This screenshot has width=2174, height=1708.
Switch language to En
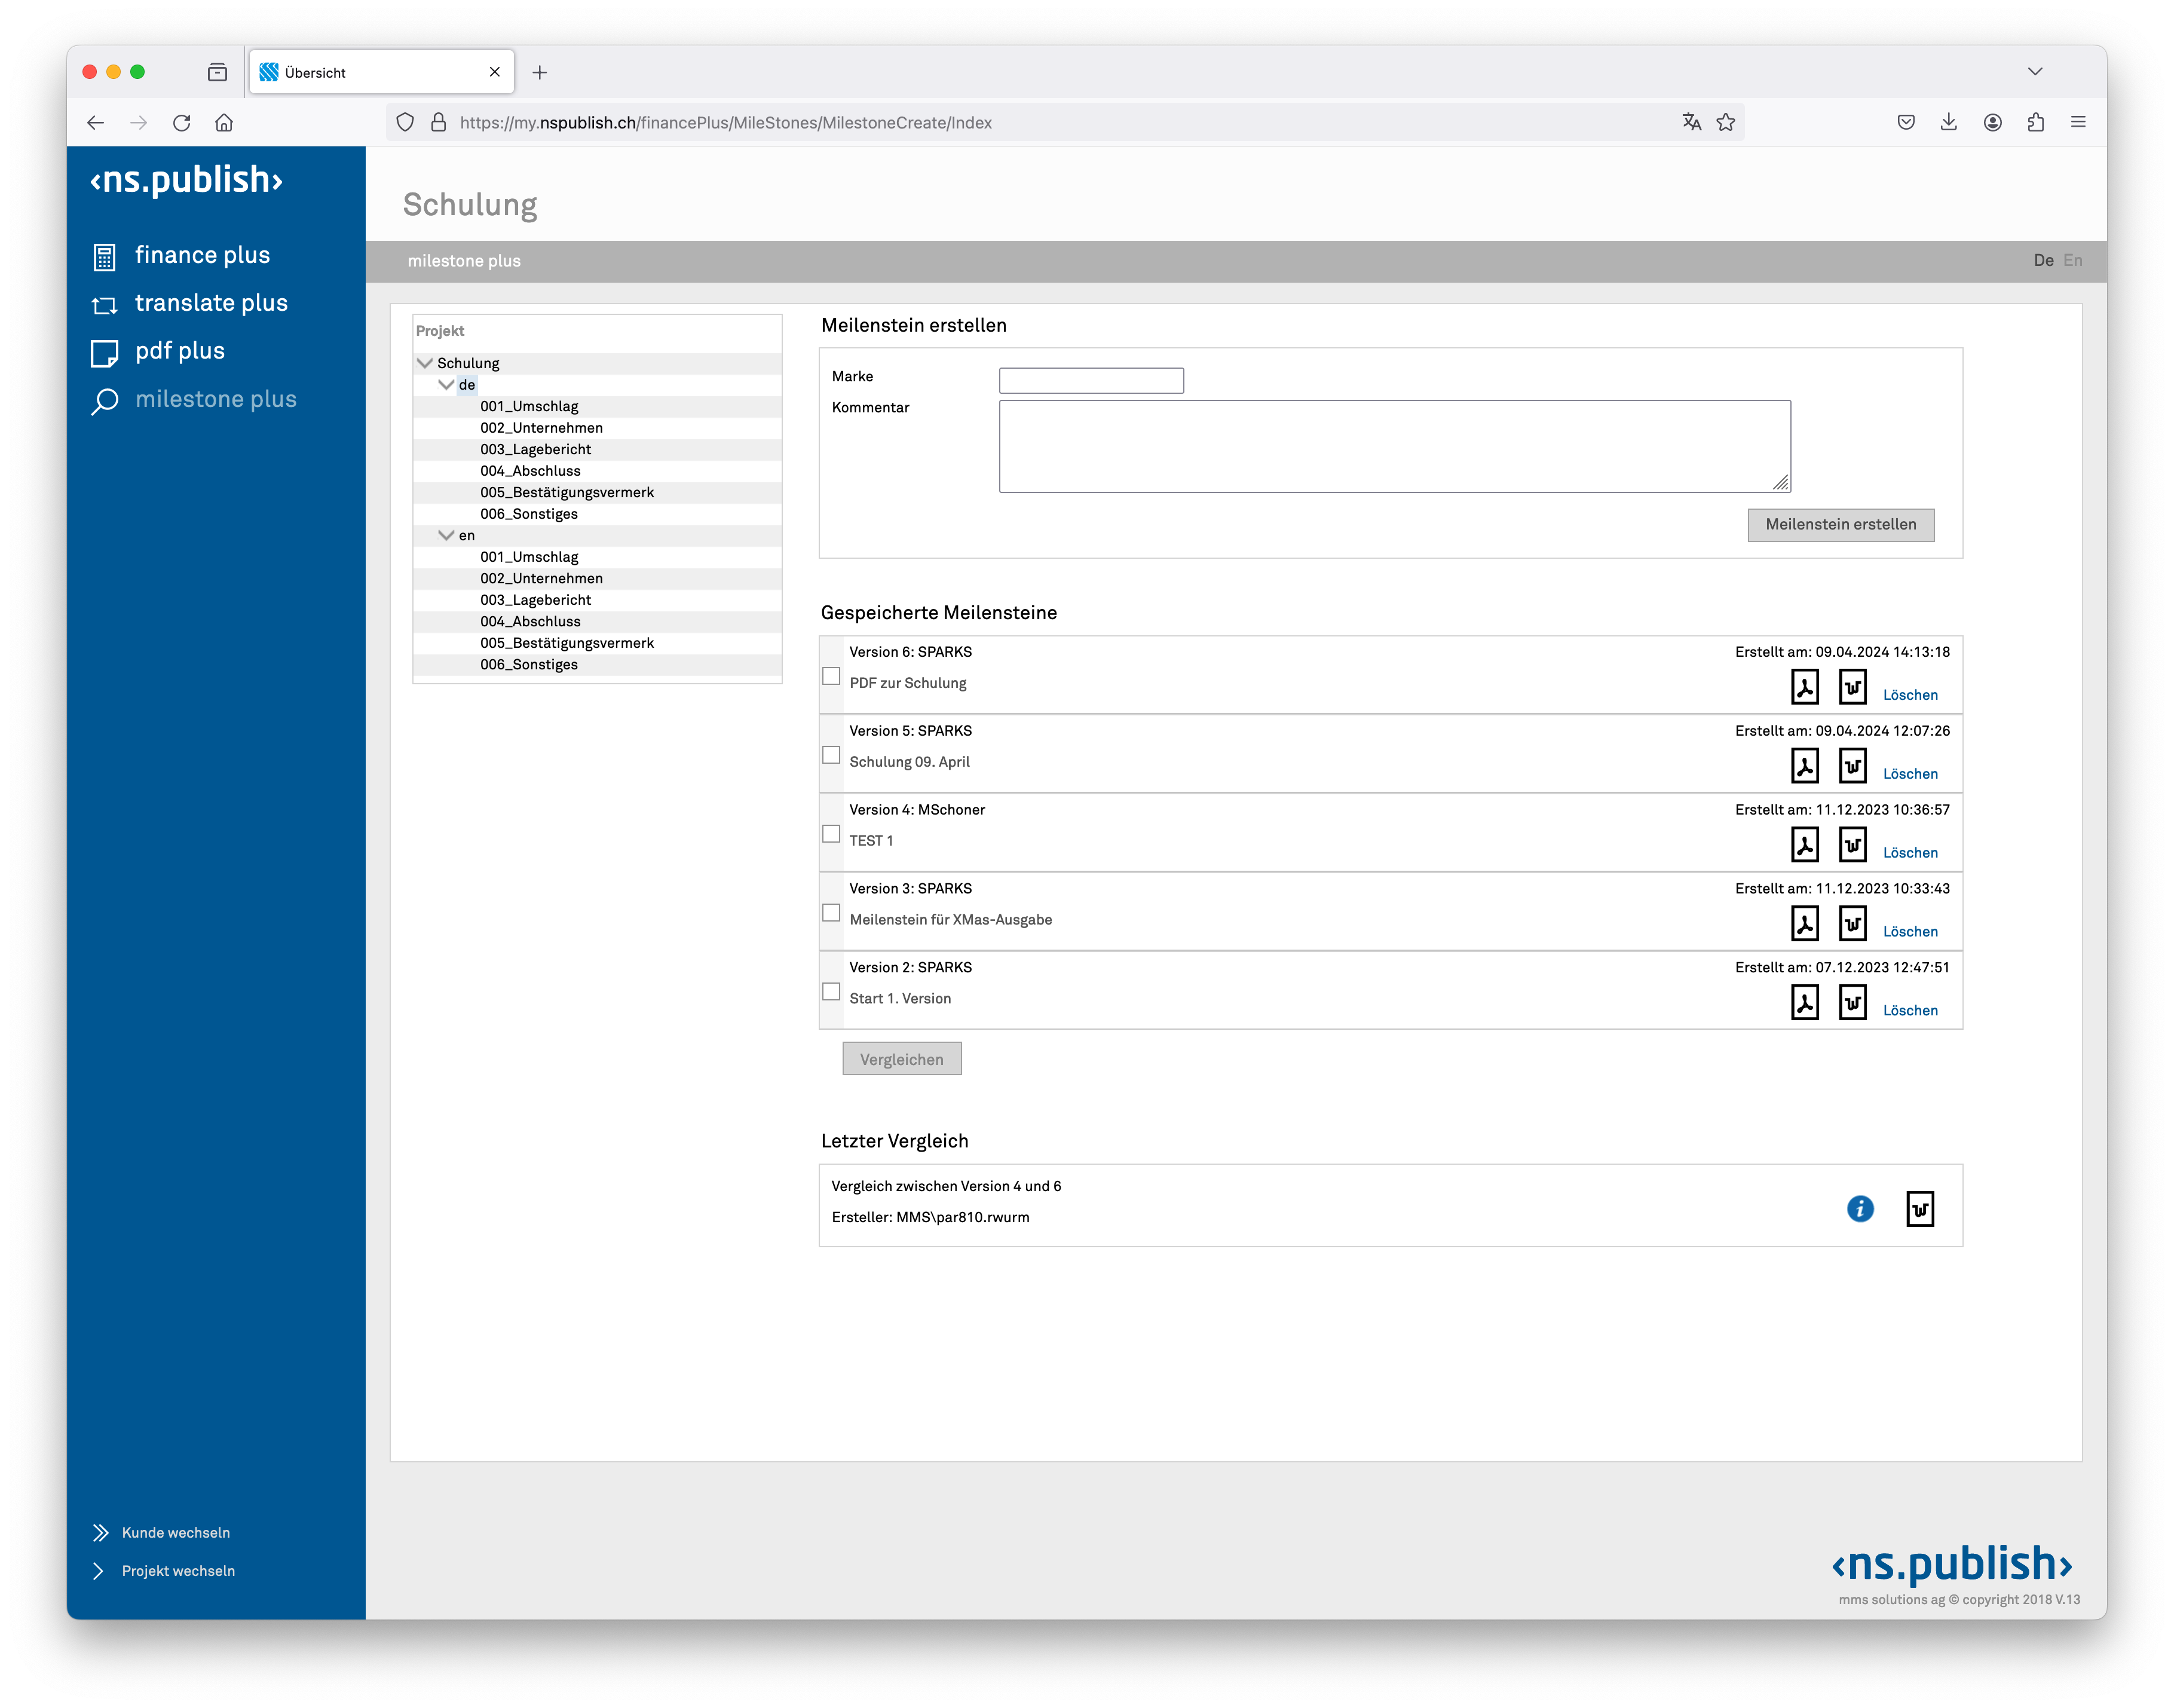coord(2072,260)
